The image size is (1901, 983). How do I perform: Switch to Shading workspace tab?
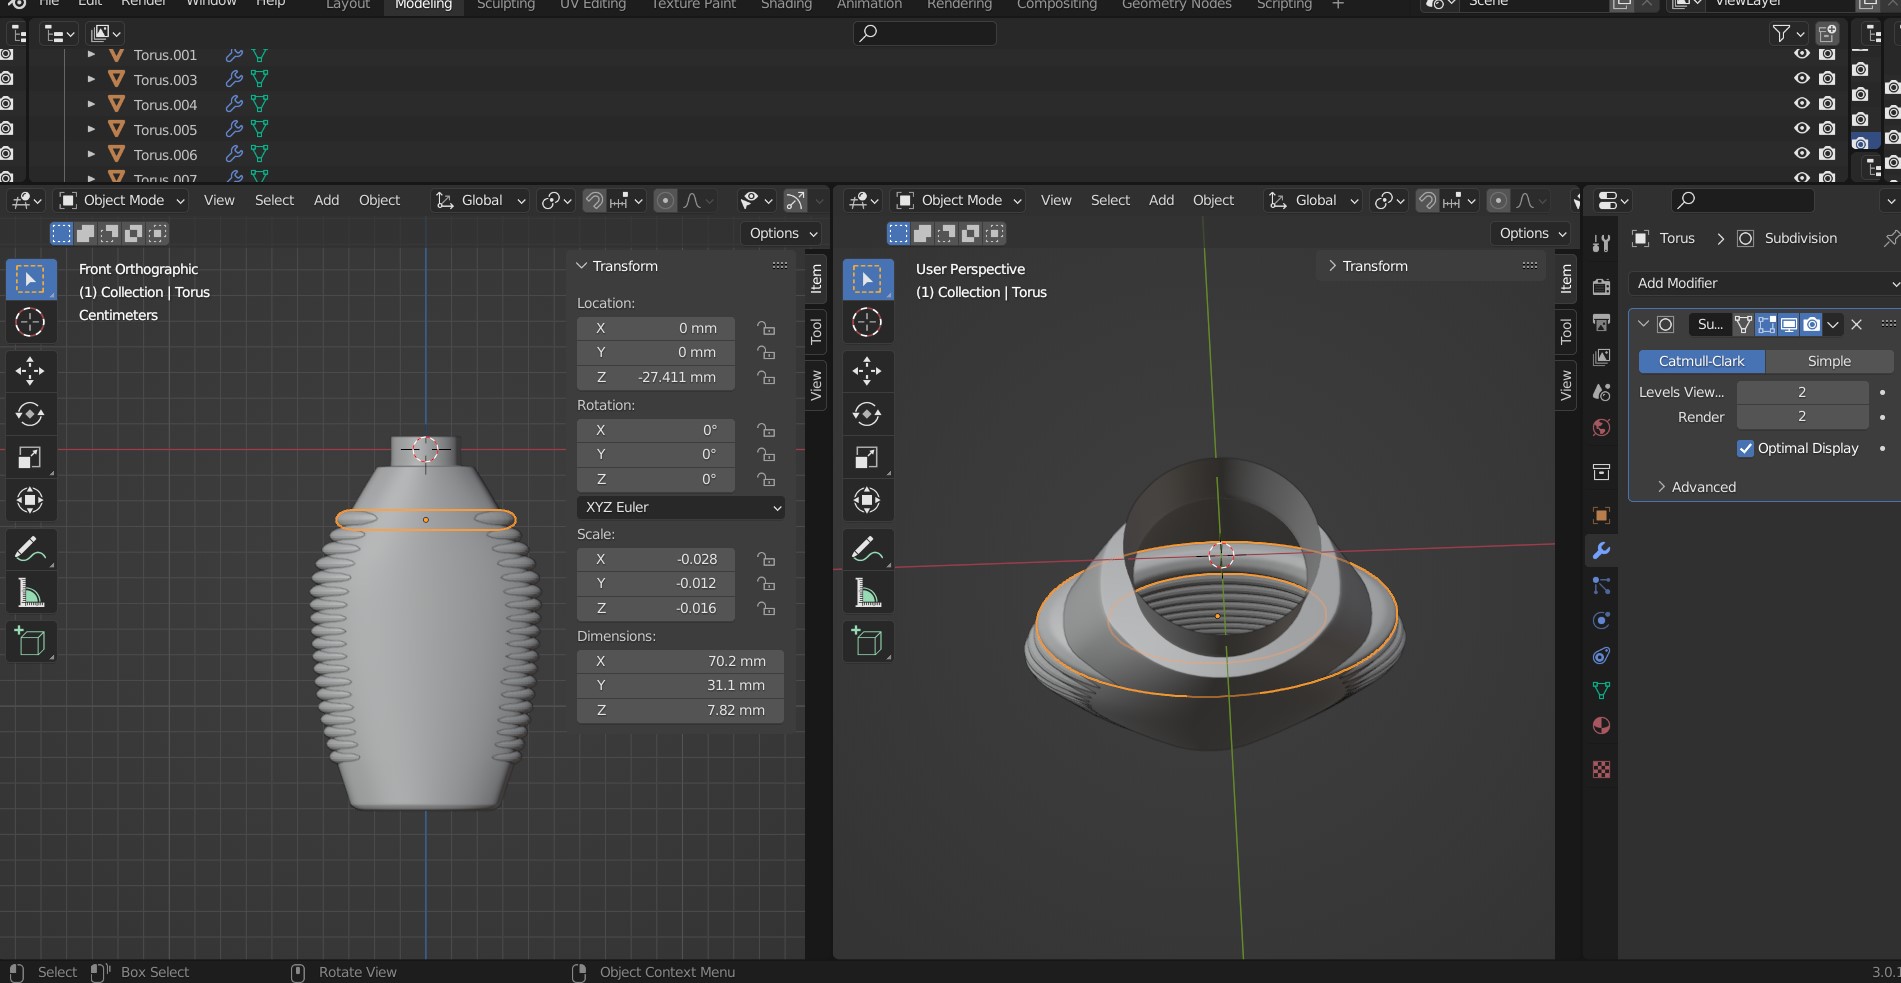click(x=786, y=5)
